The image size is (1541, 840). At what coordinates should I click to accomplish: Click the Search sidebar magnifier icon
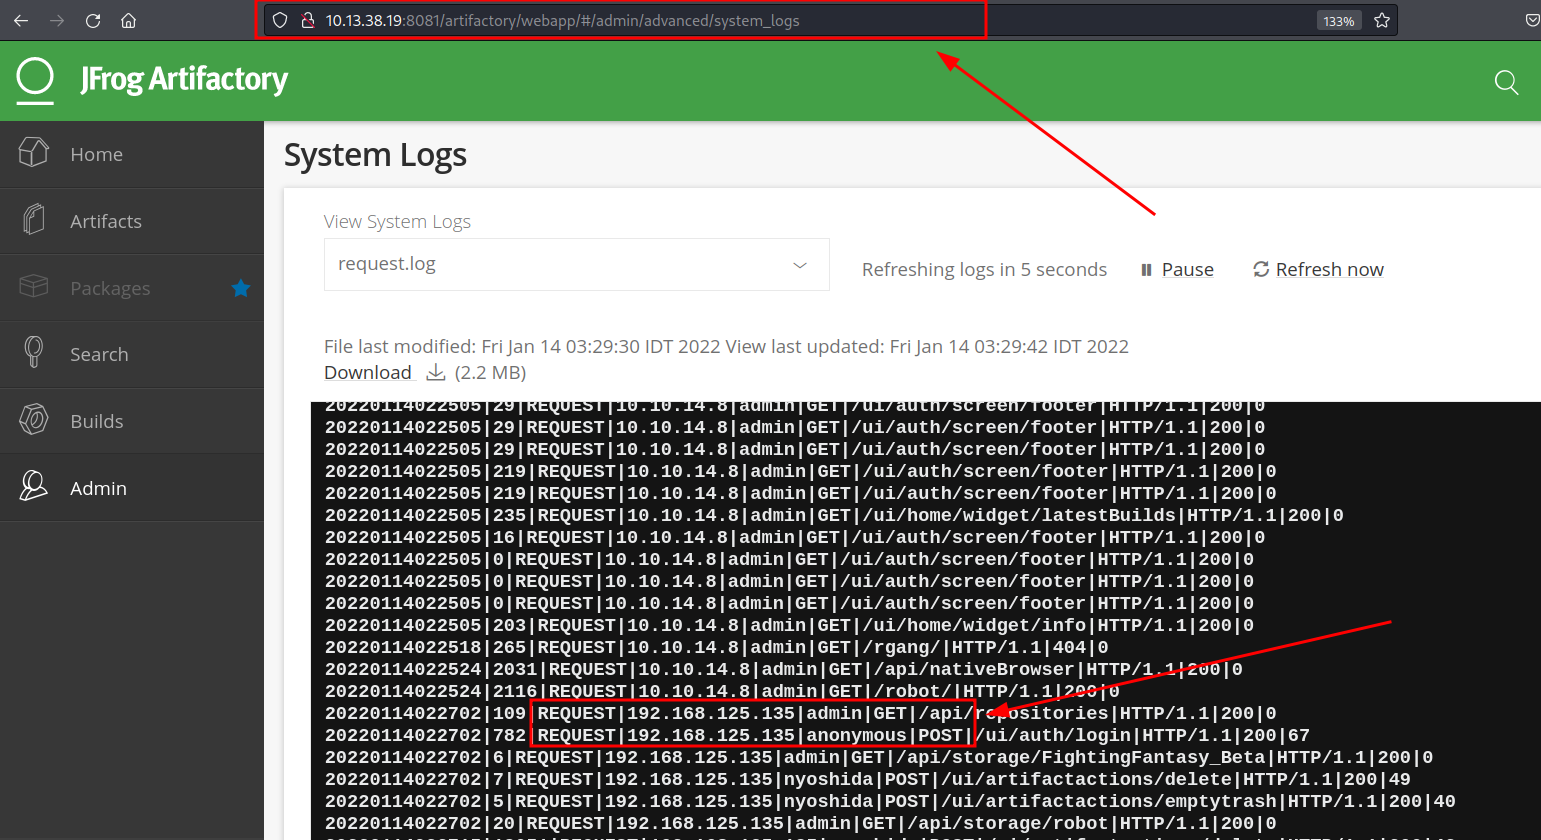pos(34,352)
